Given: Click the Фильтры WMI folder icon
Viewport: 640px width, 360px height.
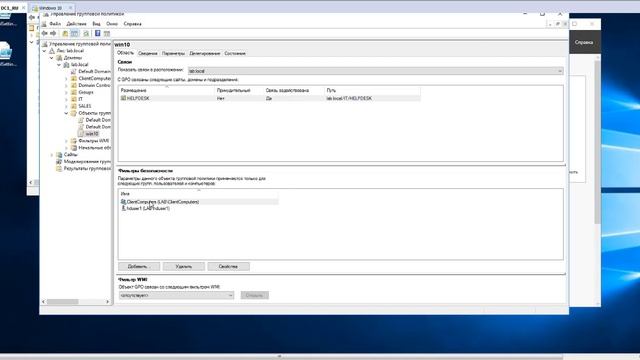Looking at the screenshot, I should point(74,141).
